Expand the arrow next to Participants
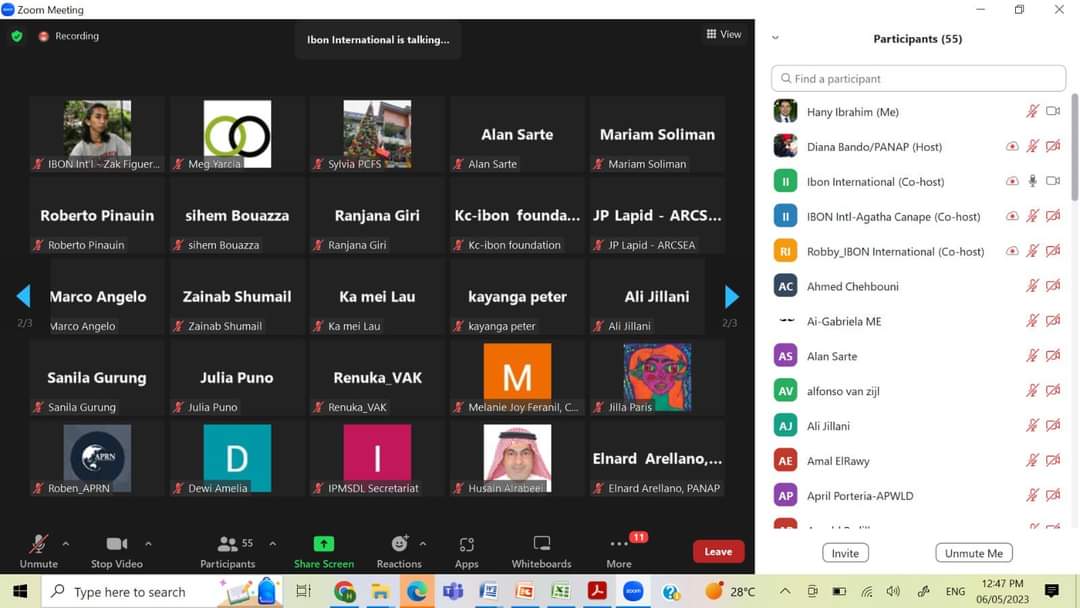 click(273, 544)
